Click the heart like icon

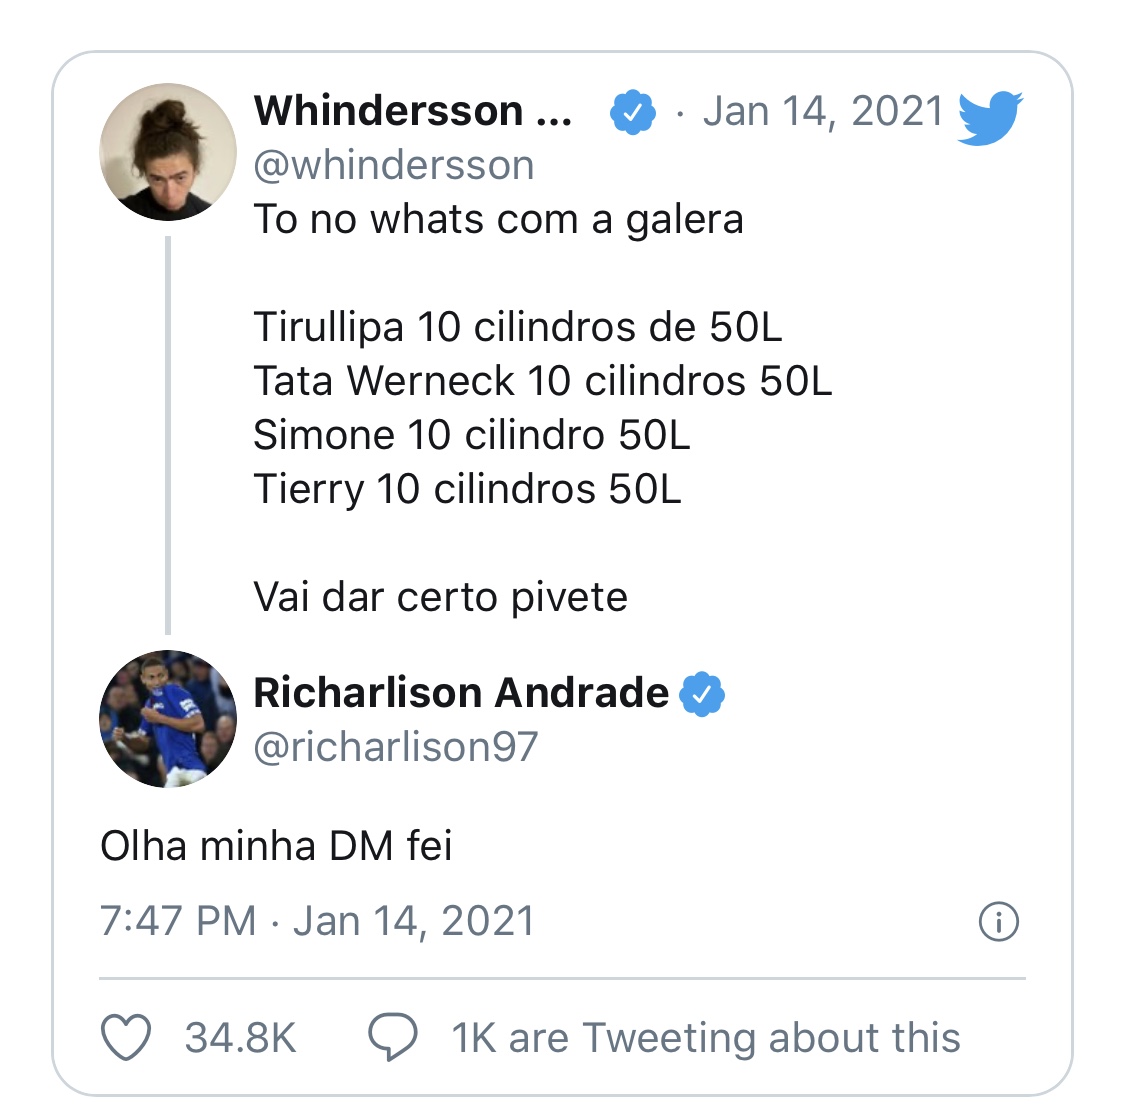pyautogui.click(x=126, y=1037)
